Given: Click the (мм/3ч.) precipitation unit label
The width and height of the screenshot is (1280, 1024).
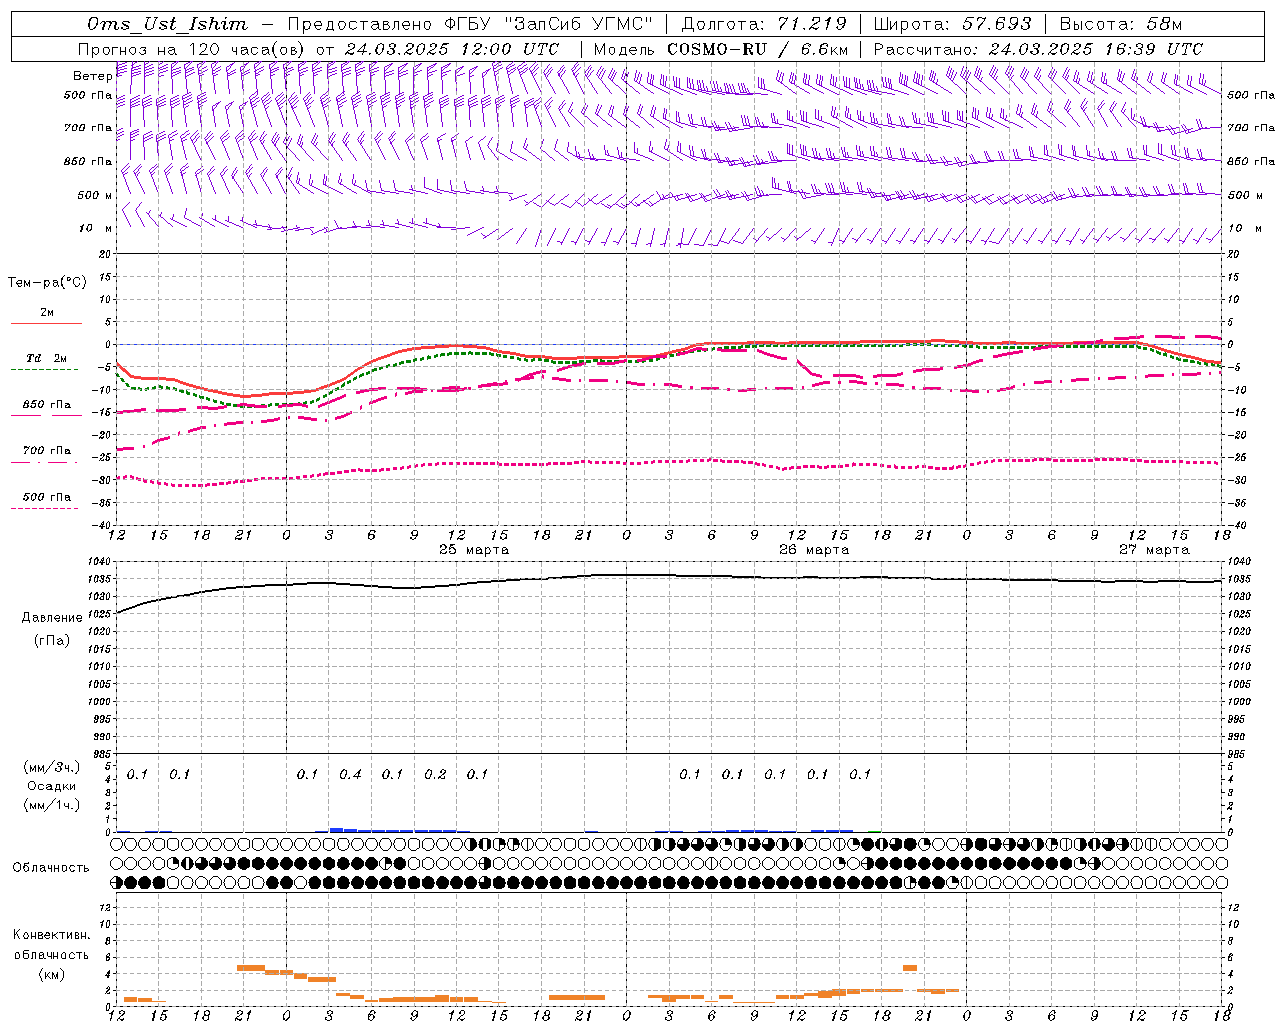Looking at the screenshot, I should 52,767.
